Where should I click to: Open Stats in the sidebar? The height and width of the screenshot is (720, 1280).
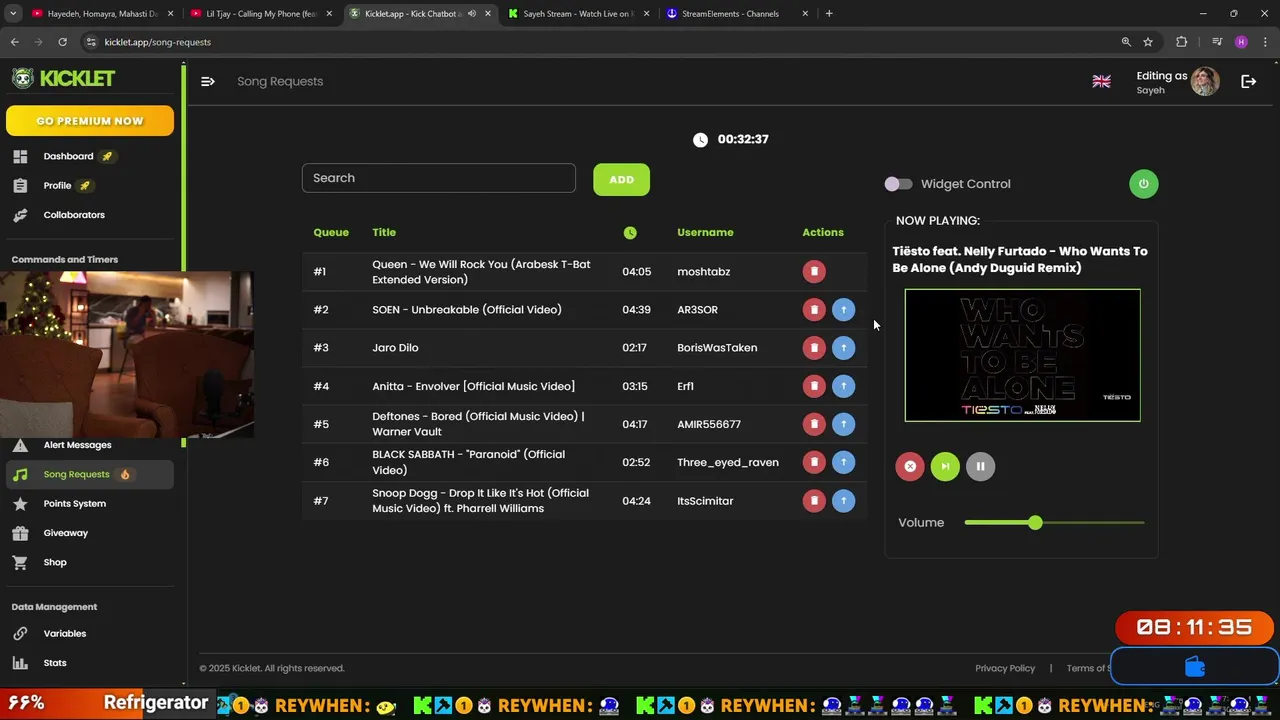coord(54,663)
